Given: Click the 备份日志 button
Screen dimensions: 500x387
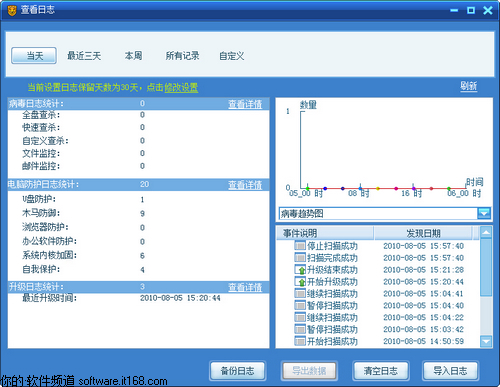Looking at the screenshot, I should pos(238,371).
